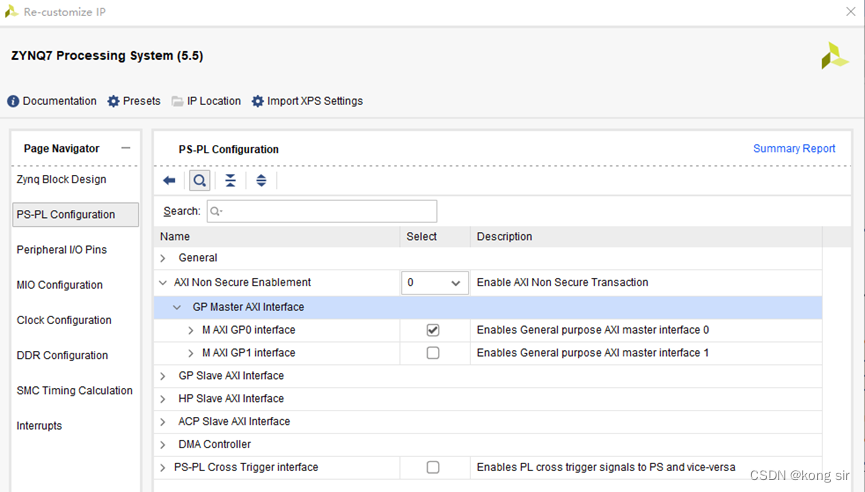Click the Documentation info icon
The image size is (865, 492).
coord(13,101)
